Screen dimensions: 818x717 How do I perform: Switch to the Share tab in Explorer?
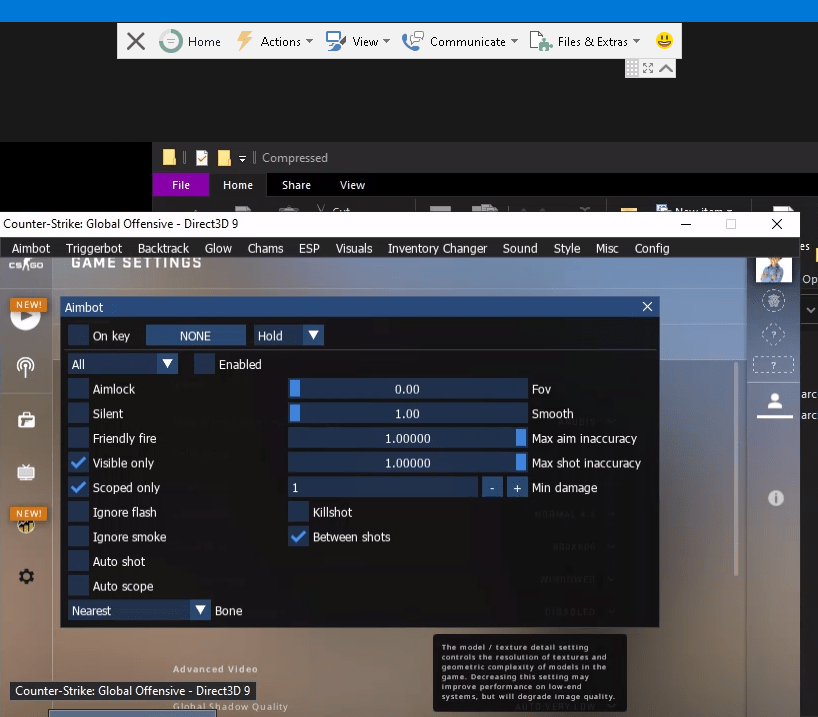pos(296,185)
